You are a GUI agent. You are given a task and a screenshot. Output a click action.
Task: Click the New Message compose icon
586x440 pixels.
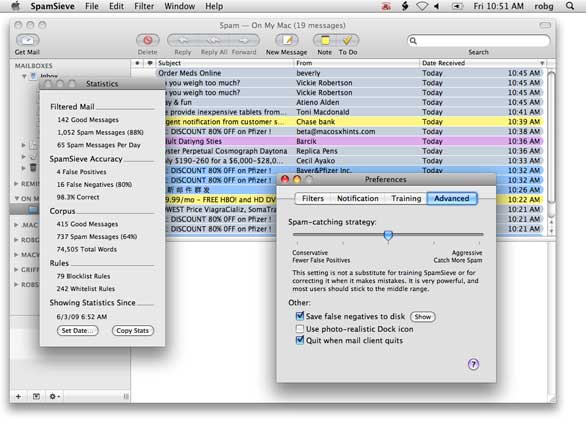pos(287,40)
